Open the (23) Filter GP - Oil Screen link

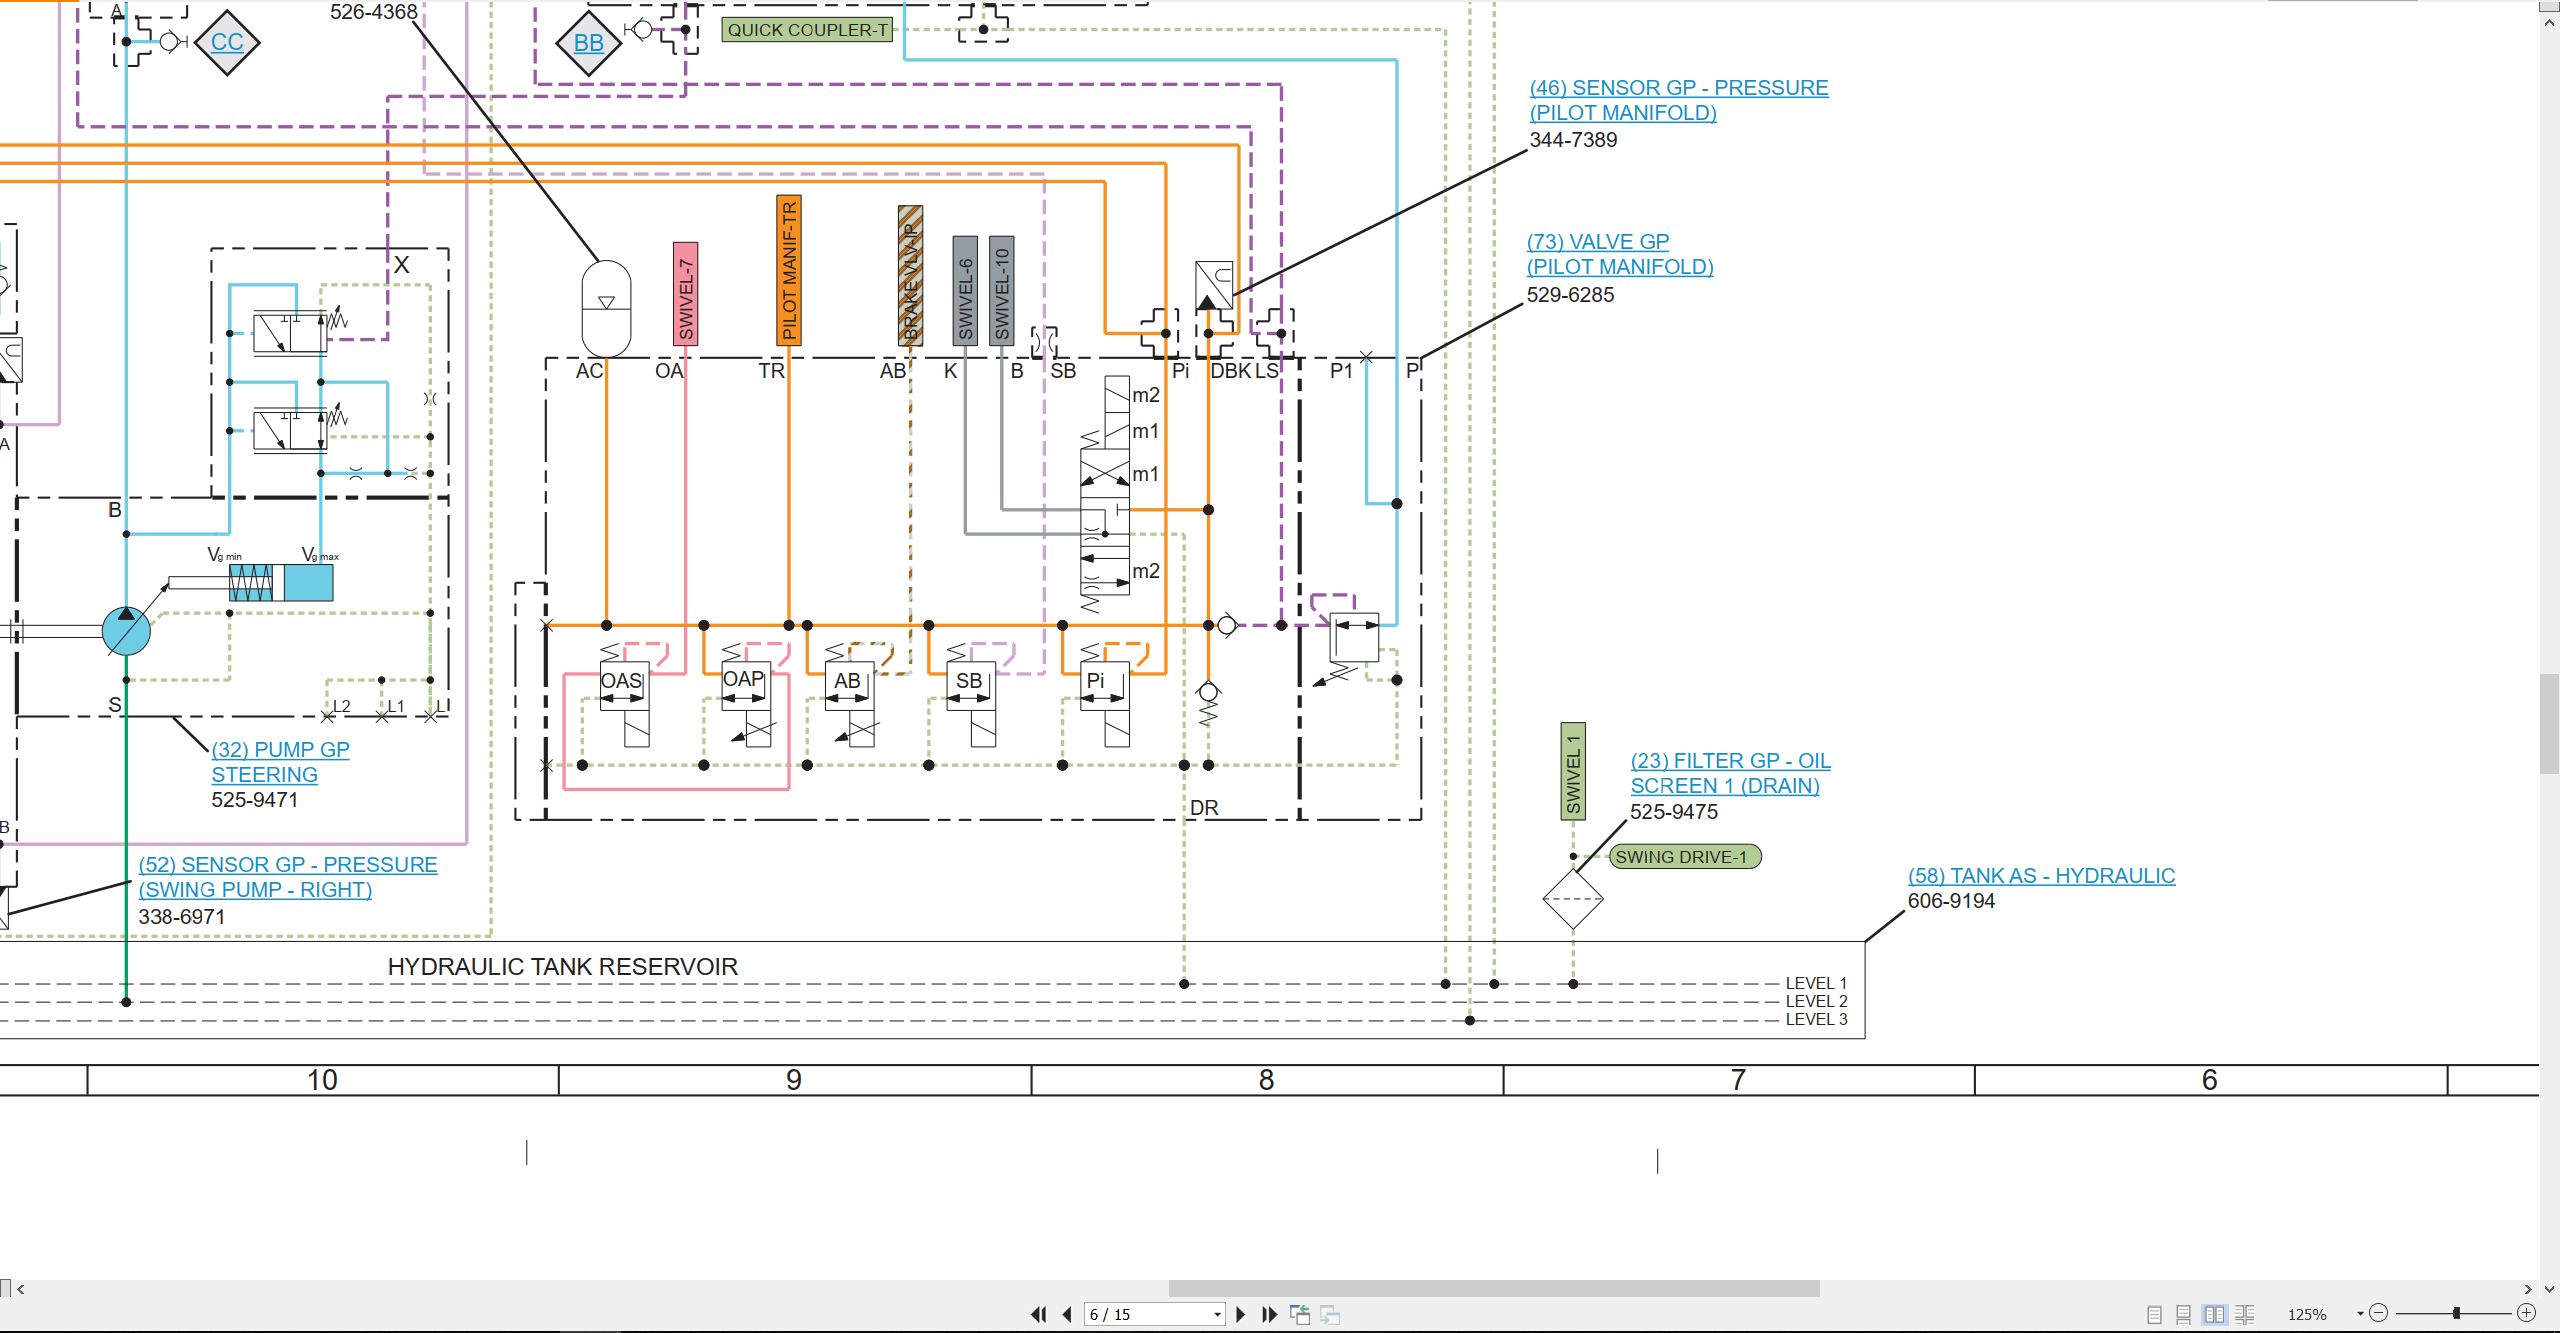(x=1730, y=773)
